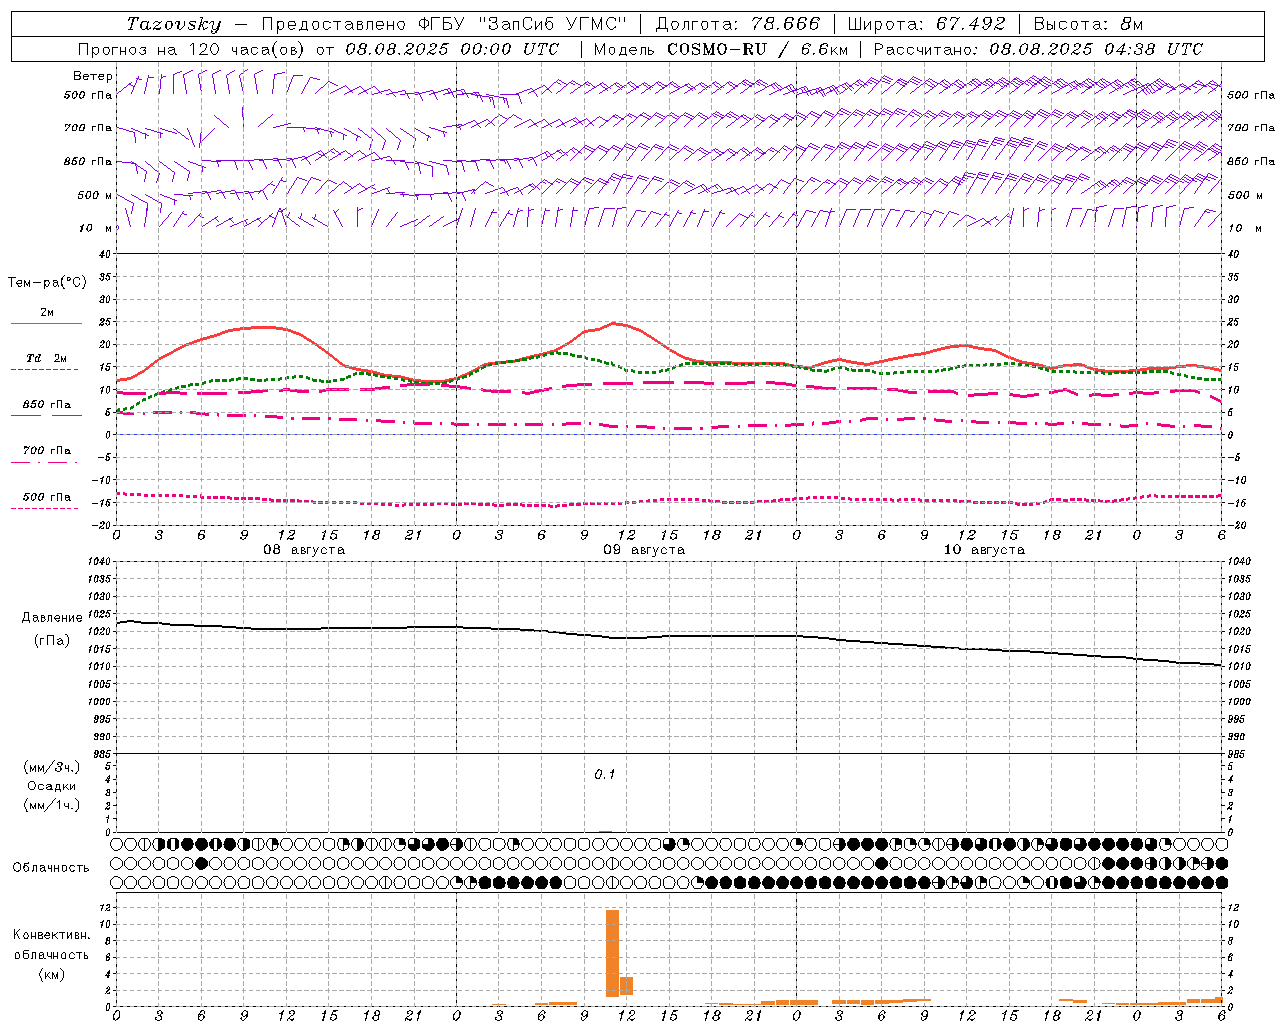Click the Тем-ра(°C) axis title

point(47,283)
